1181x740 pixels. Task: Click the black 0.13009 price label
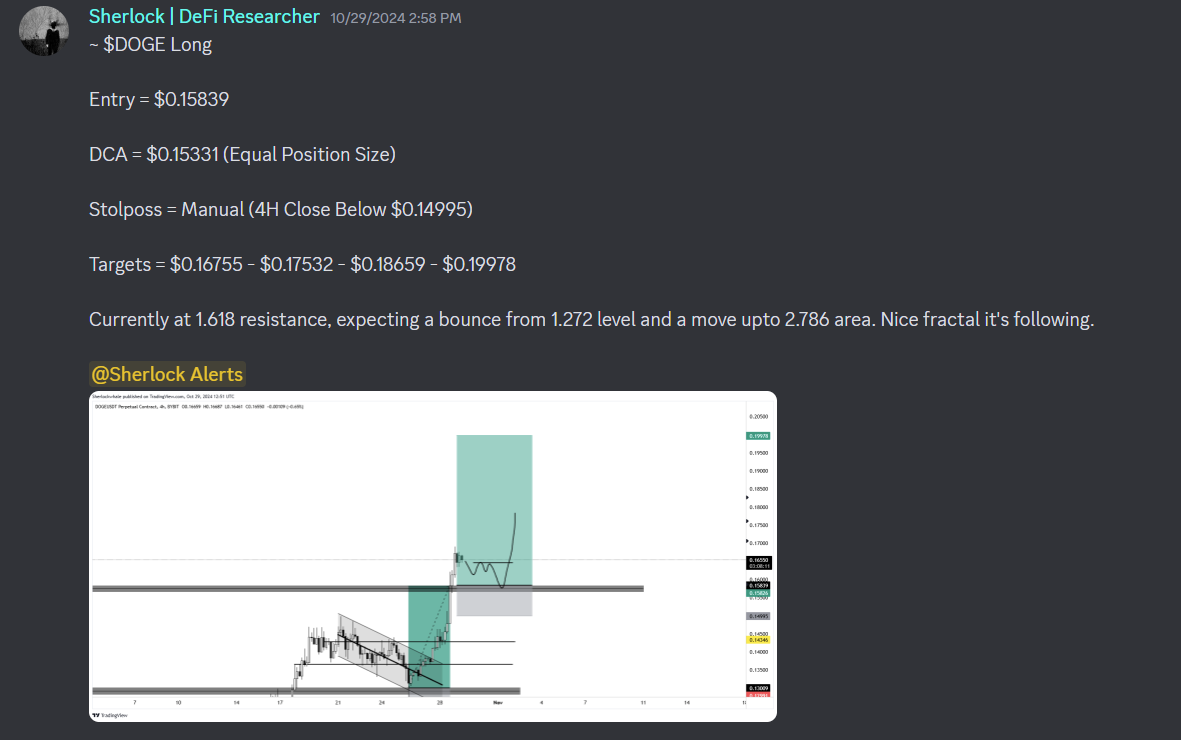(759, 688)
